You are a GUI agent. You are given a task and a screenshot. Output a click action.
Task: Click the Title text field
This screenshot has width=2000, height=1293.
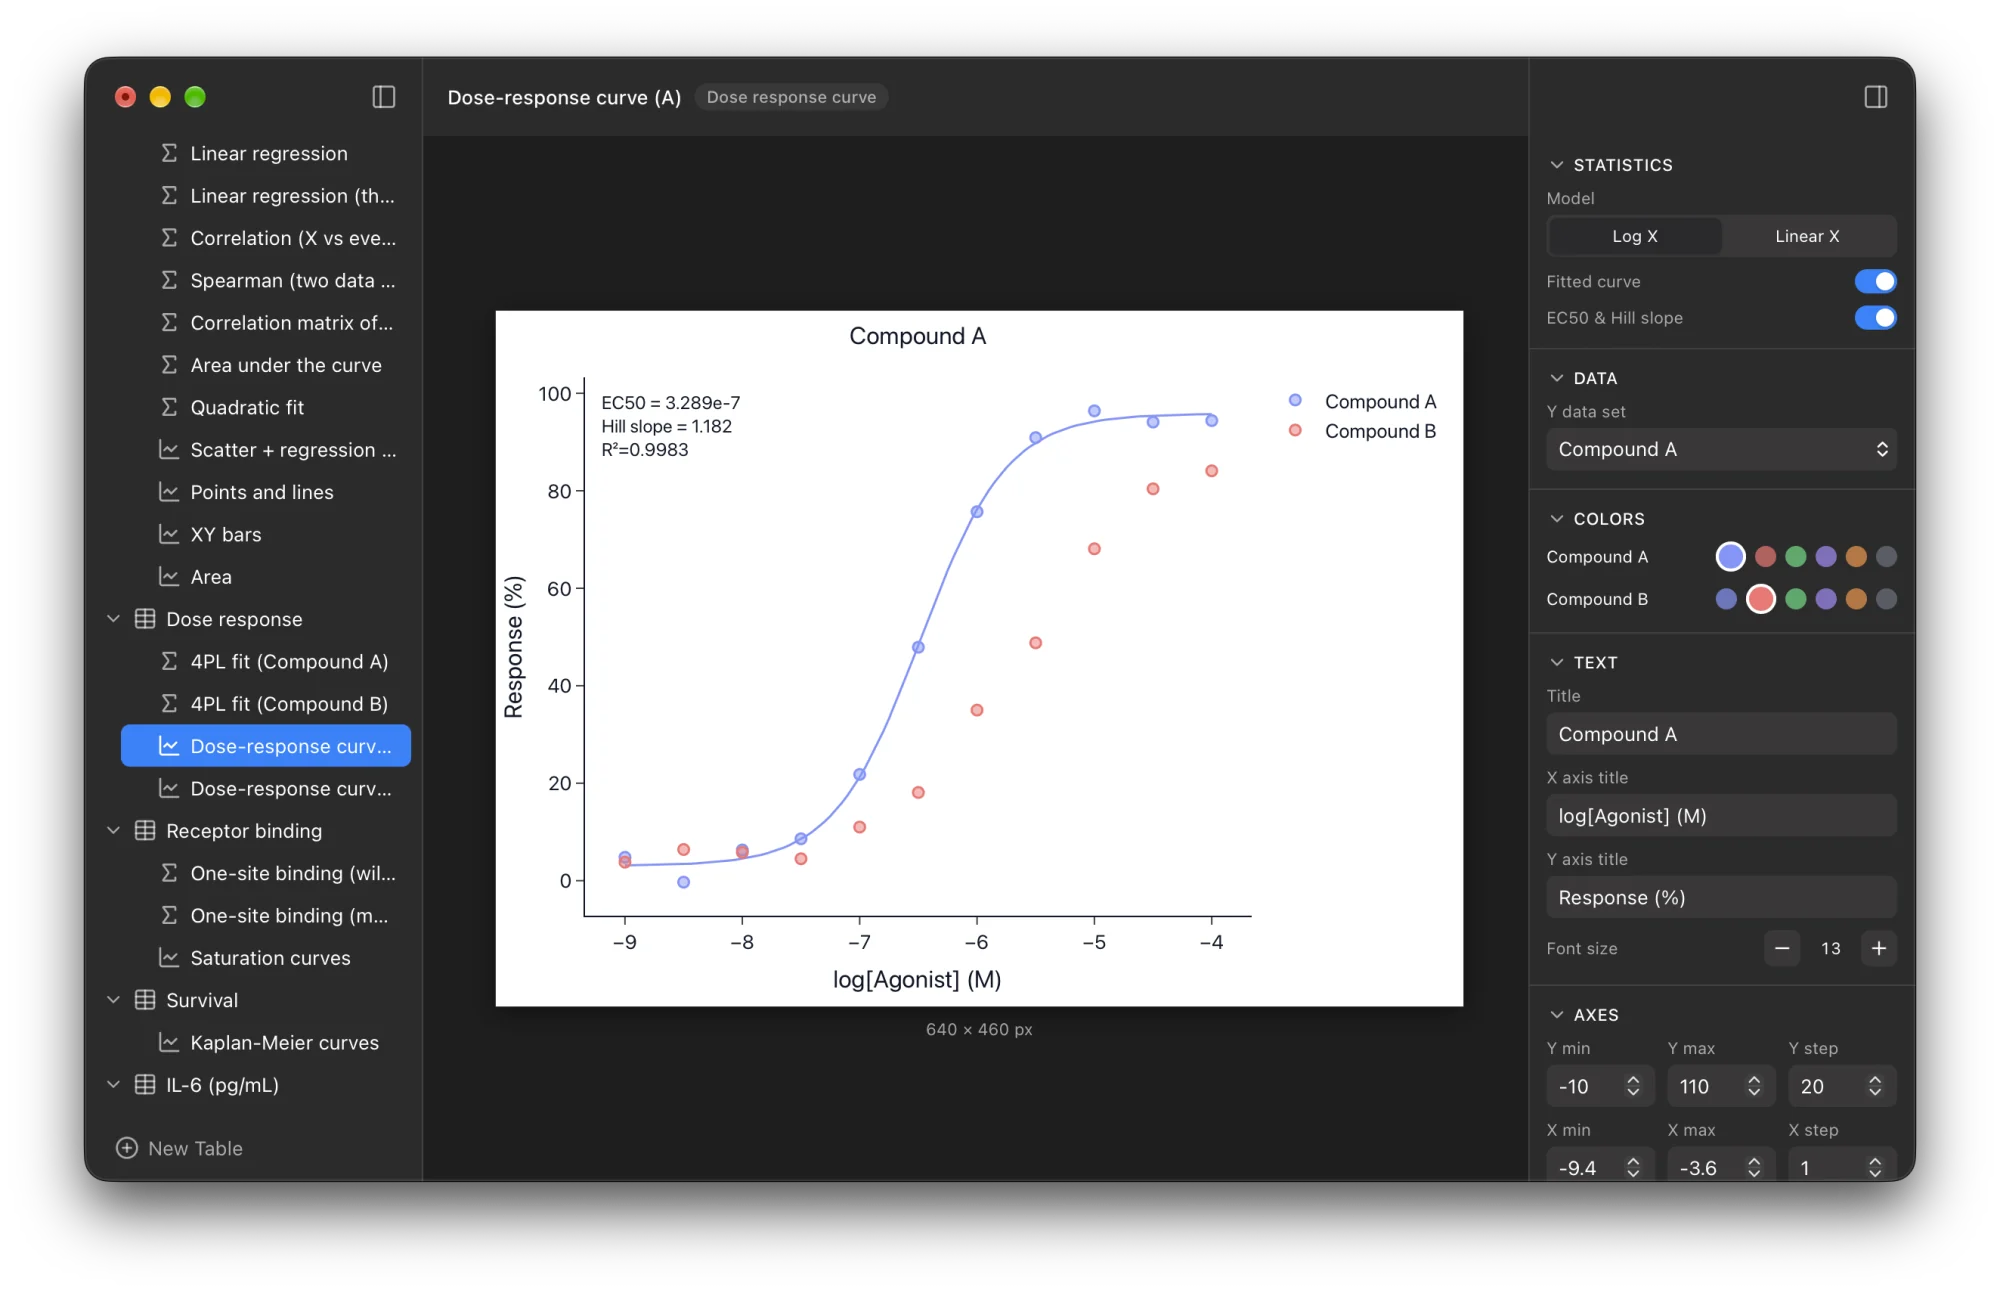tap(1721, 734)
